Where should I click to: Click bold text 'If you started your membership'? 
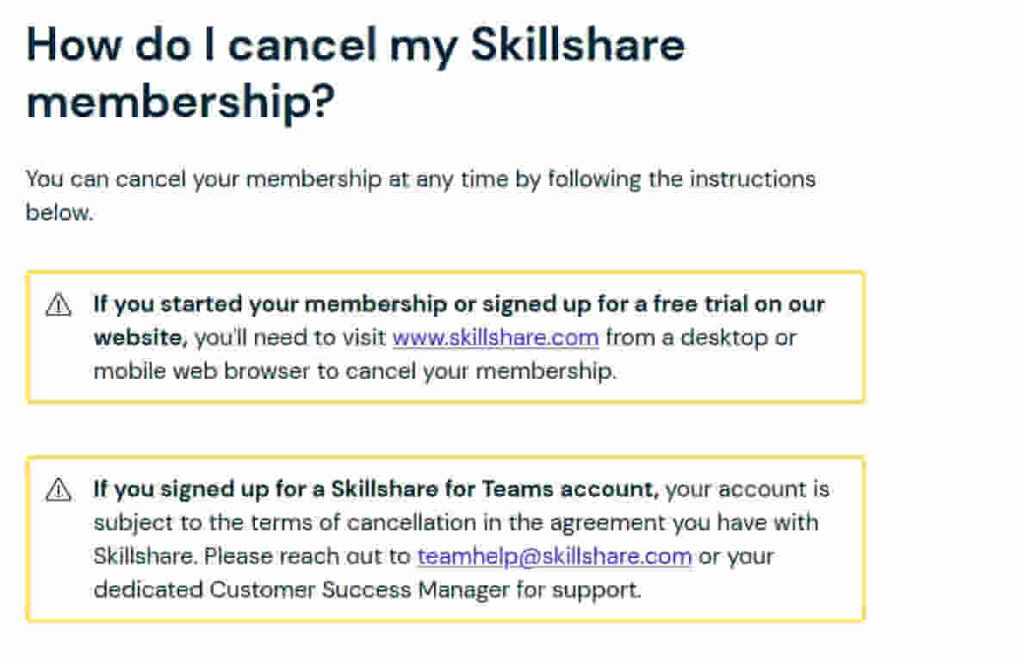pos(270,304)
